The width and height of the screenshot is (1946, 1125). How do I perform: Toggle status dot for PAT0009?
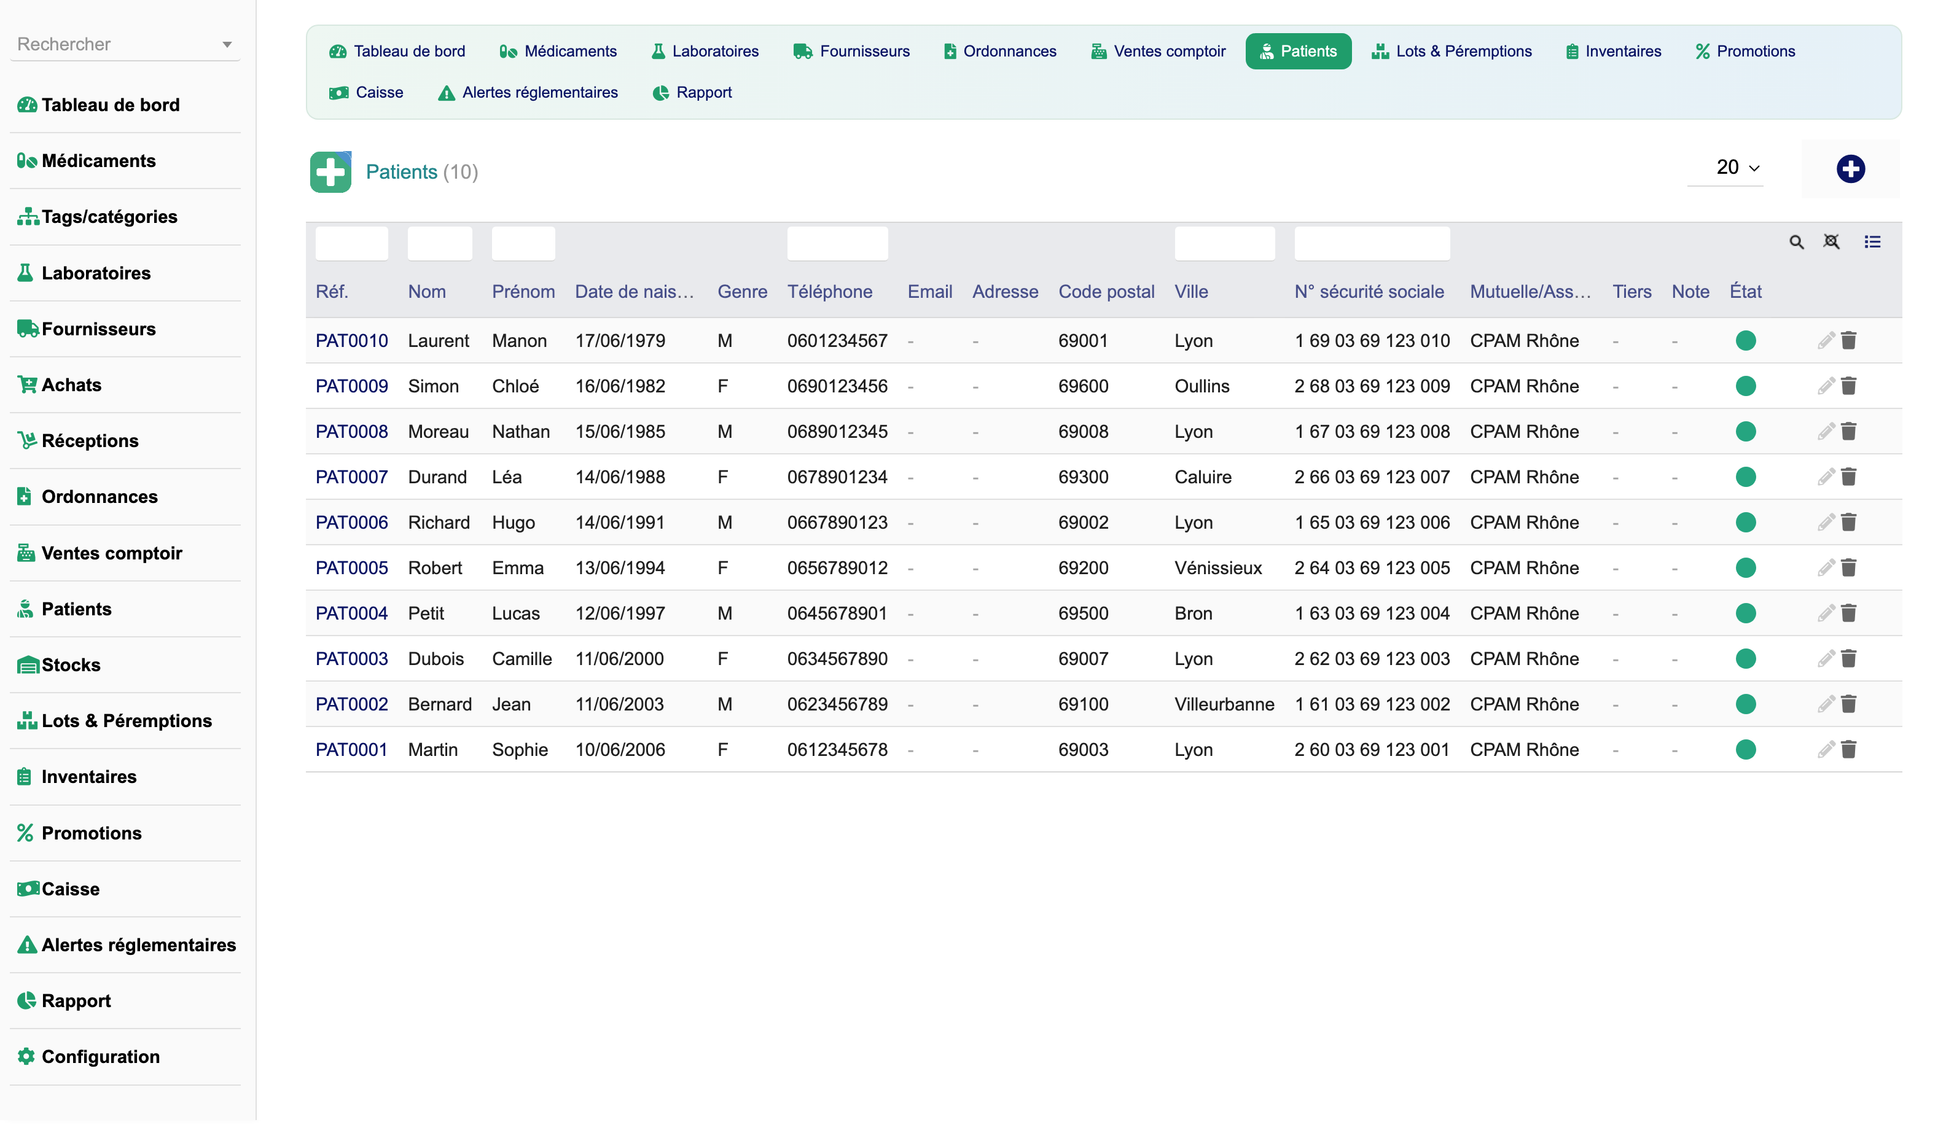[1746, 386]
